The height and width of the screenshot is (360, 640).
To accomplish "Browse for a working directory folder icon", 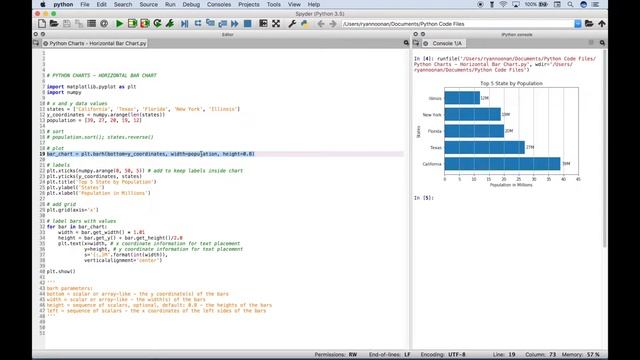I will [589, 24].
